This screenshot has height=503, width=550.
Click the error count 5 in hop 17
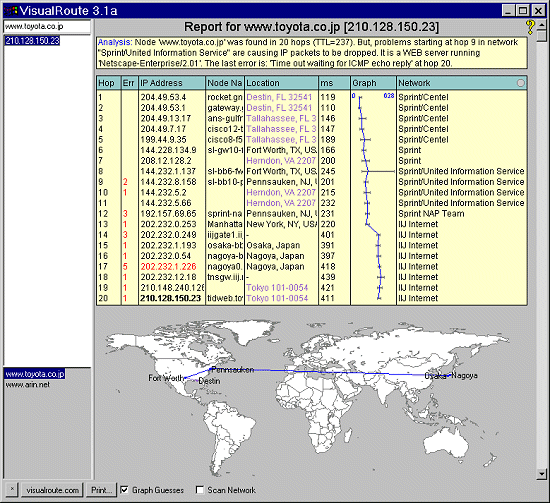click(x=125, y=267)
